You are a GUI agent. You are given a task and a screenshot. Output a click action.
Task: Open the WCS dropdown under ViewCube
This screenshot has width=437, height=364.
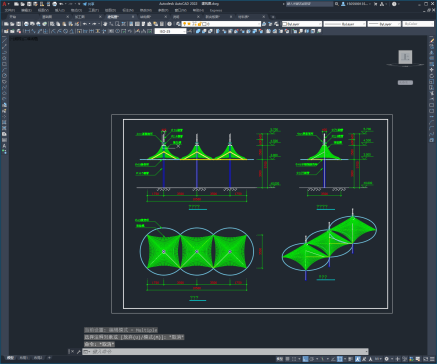405,82
